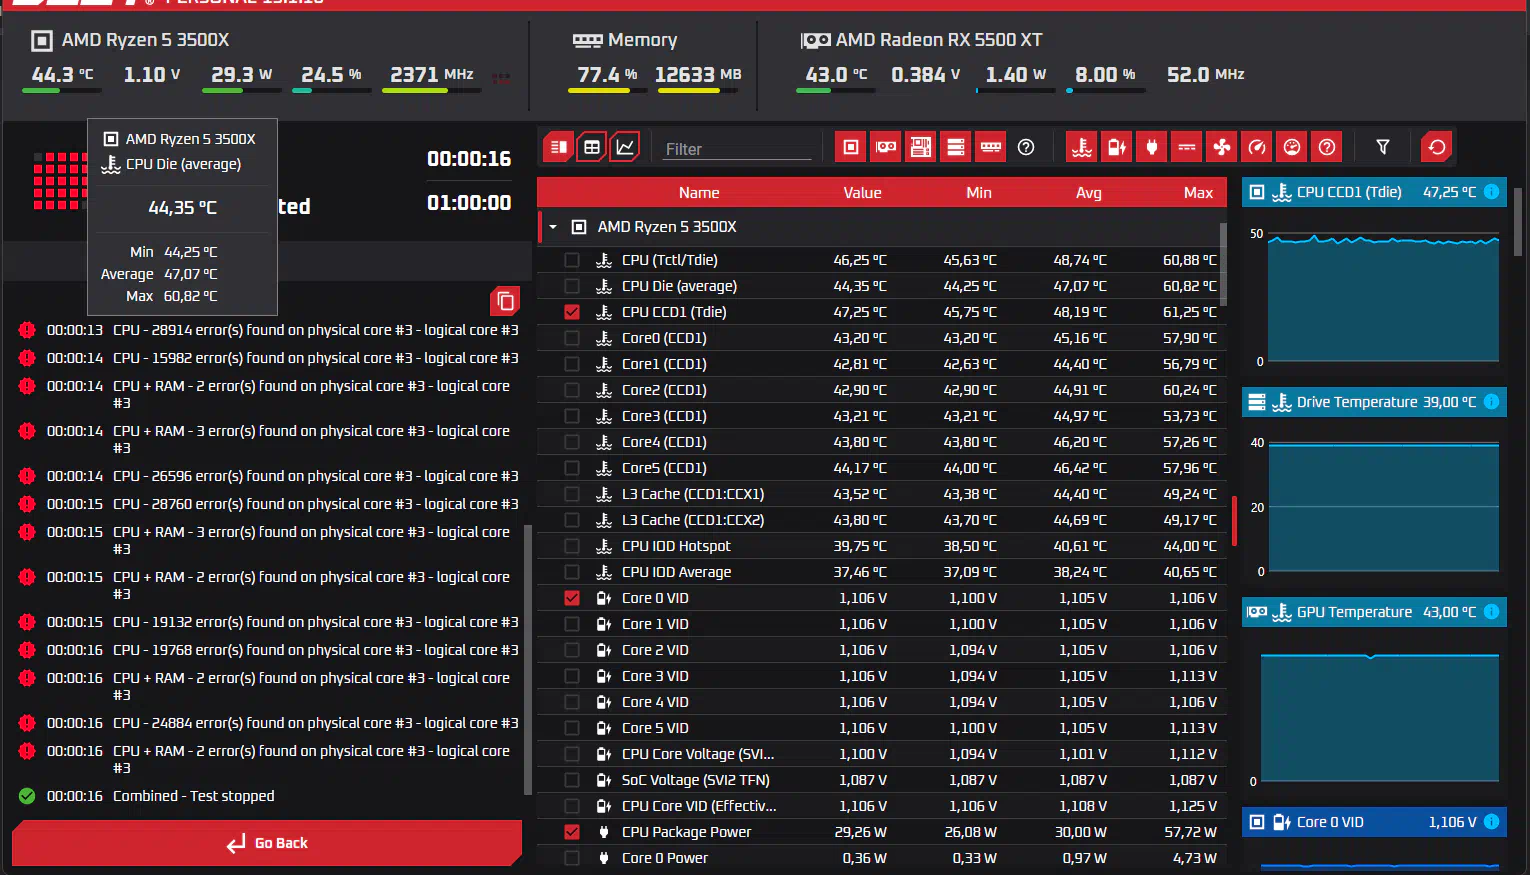Toggle the memory module sensors filter icon
Viewport: 1530px width, 875px height.
(991, 147)
